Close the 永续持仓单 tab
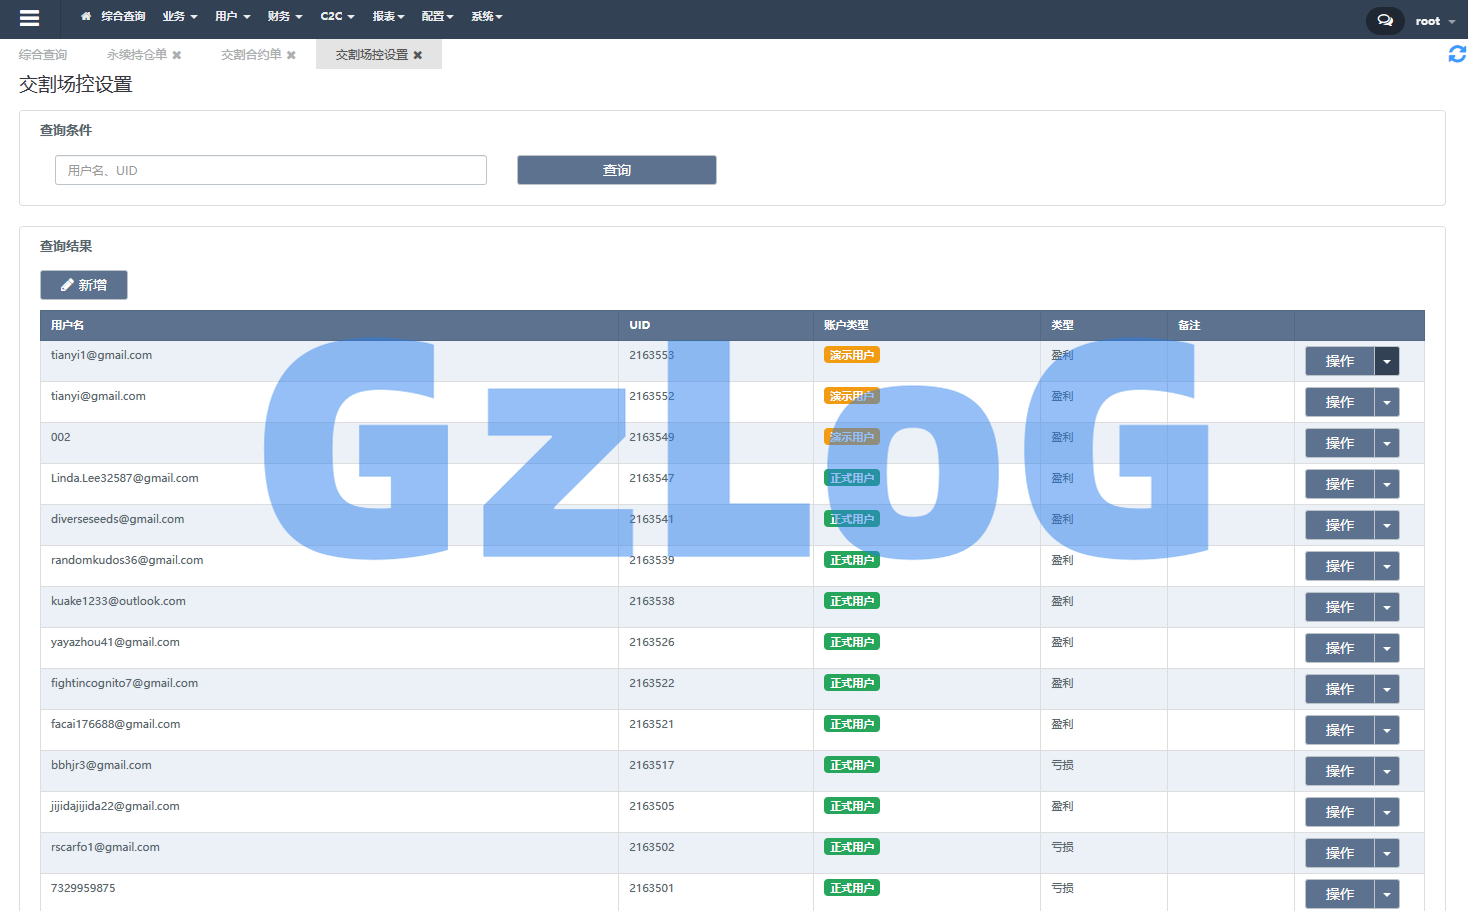1468x911 pixels. click(x=177, y=55)
